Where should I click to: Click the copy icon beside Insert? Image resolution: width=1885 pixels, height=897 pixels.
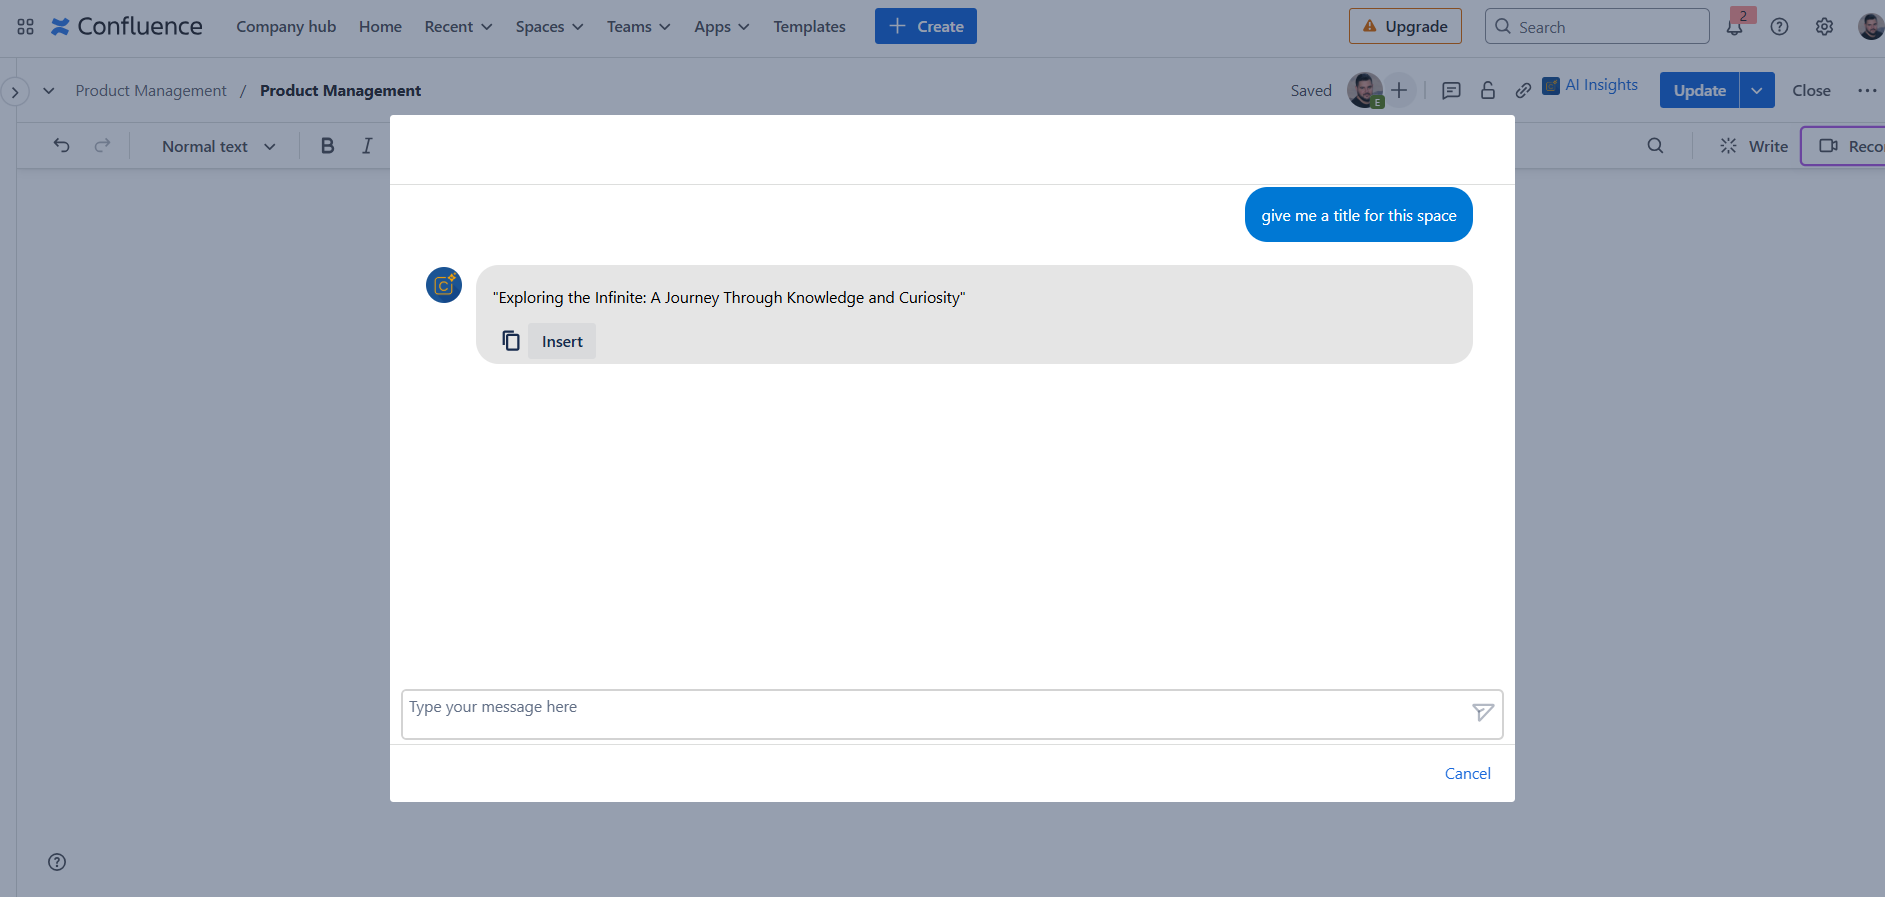pyautogui.click(x=510, y=341)
